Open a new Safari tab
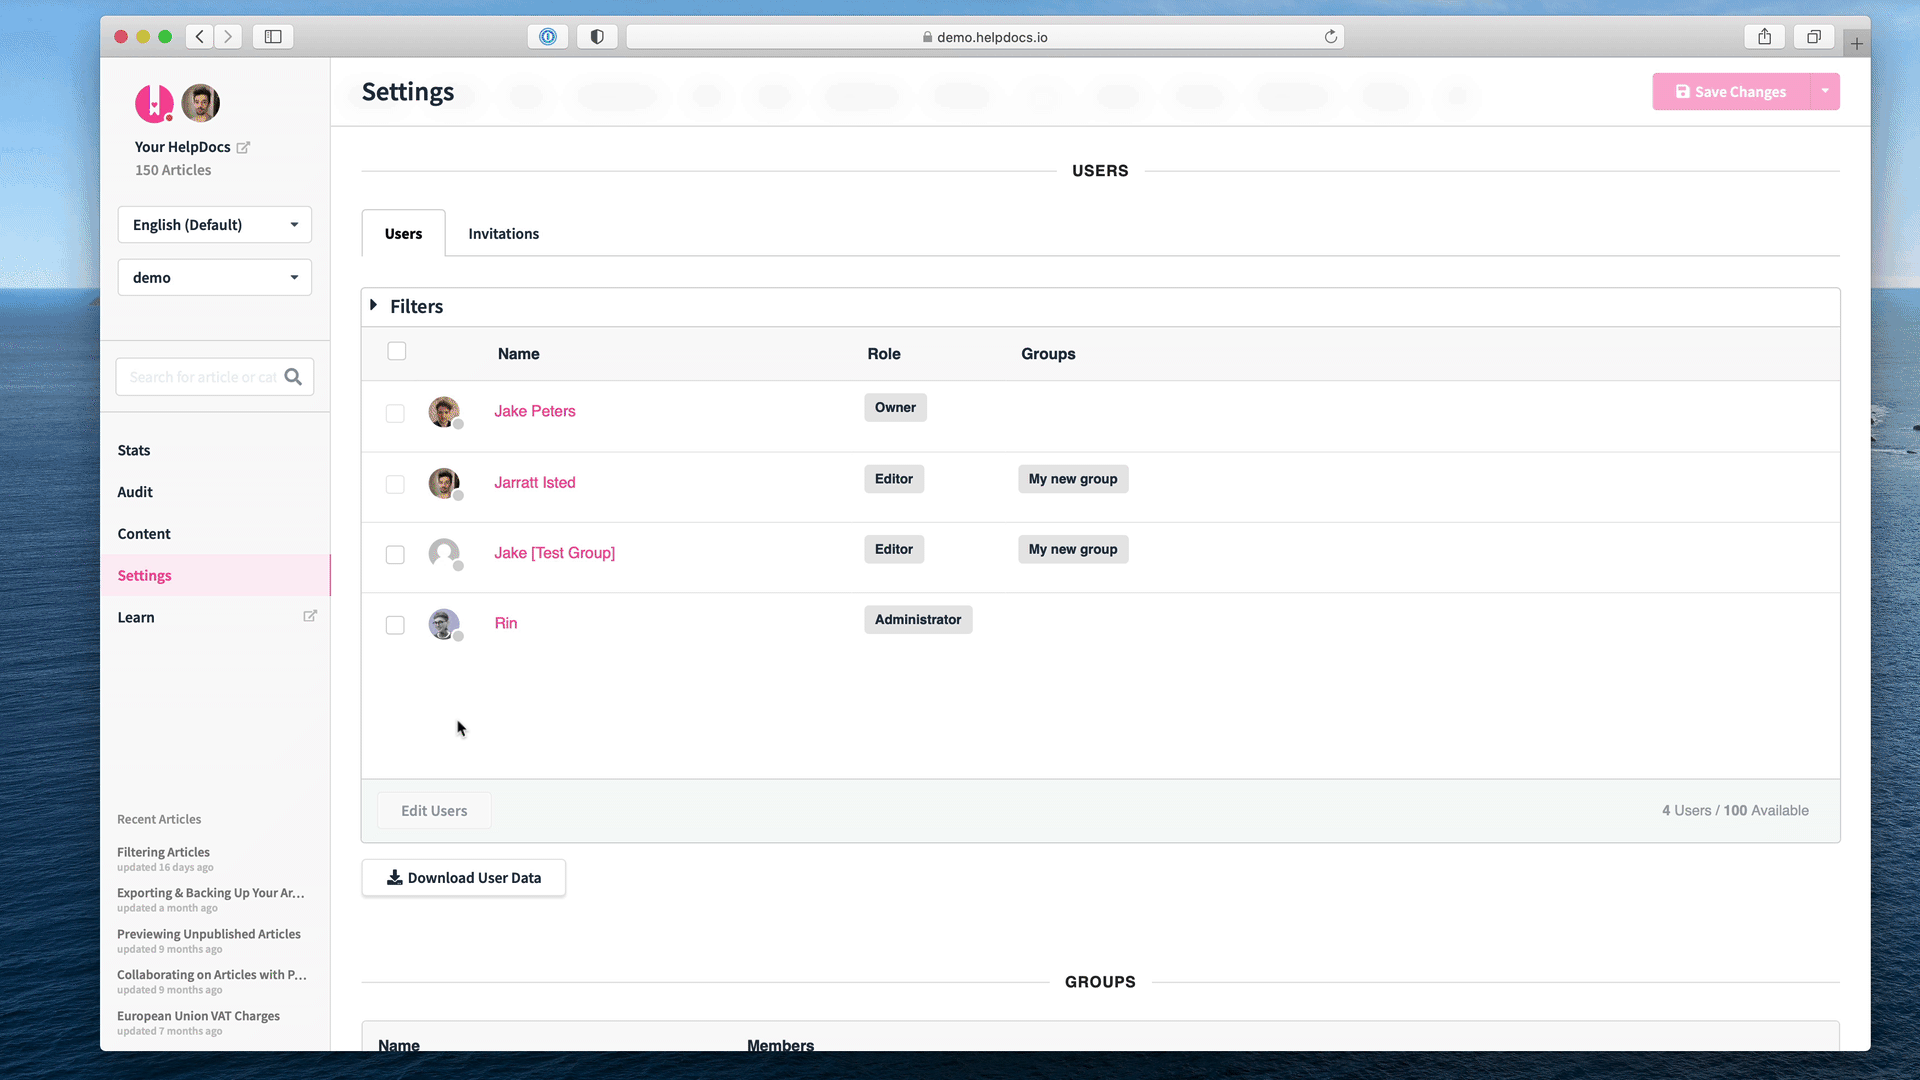The image size is (1920, 1080). click(x=1857, y=43)
